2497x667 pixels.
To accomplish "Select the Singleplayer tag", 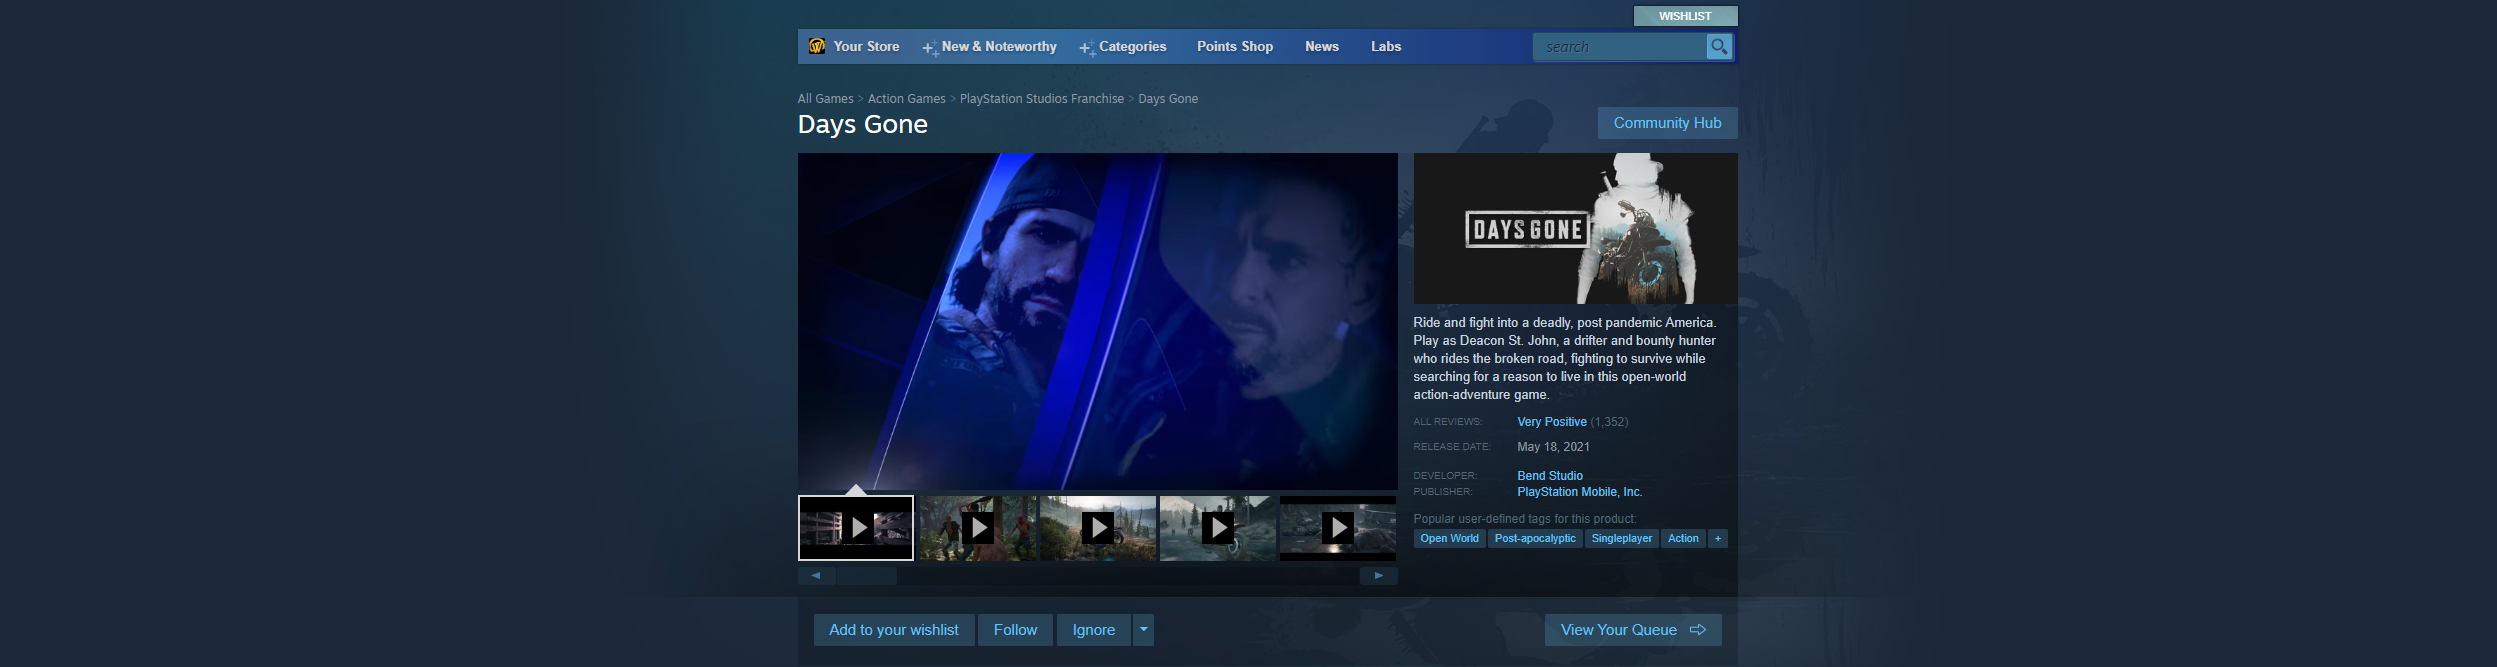I will click(1622, 539).
